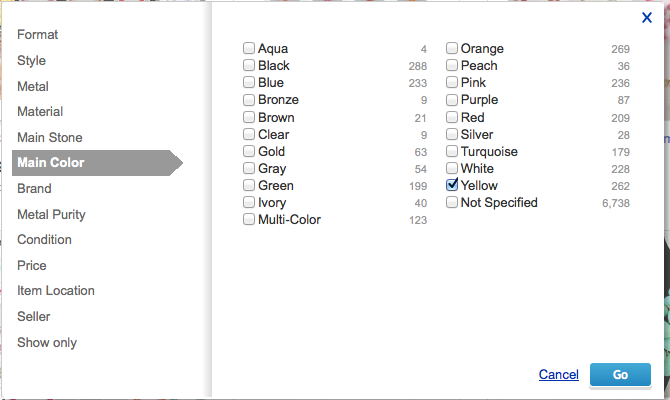Screen dimensions: 670x400
Task: Open the Brand filter category
Action: [34, 188]
